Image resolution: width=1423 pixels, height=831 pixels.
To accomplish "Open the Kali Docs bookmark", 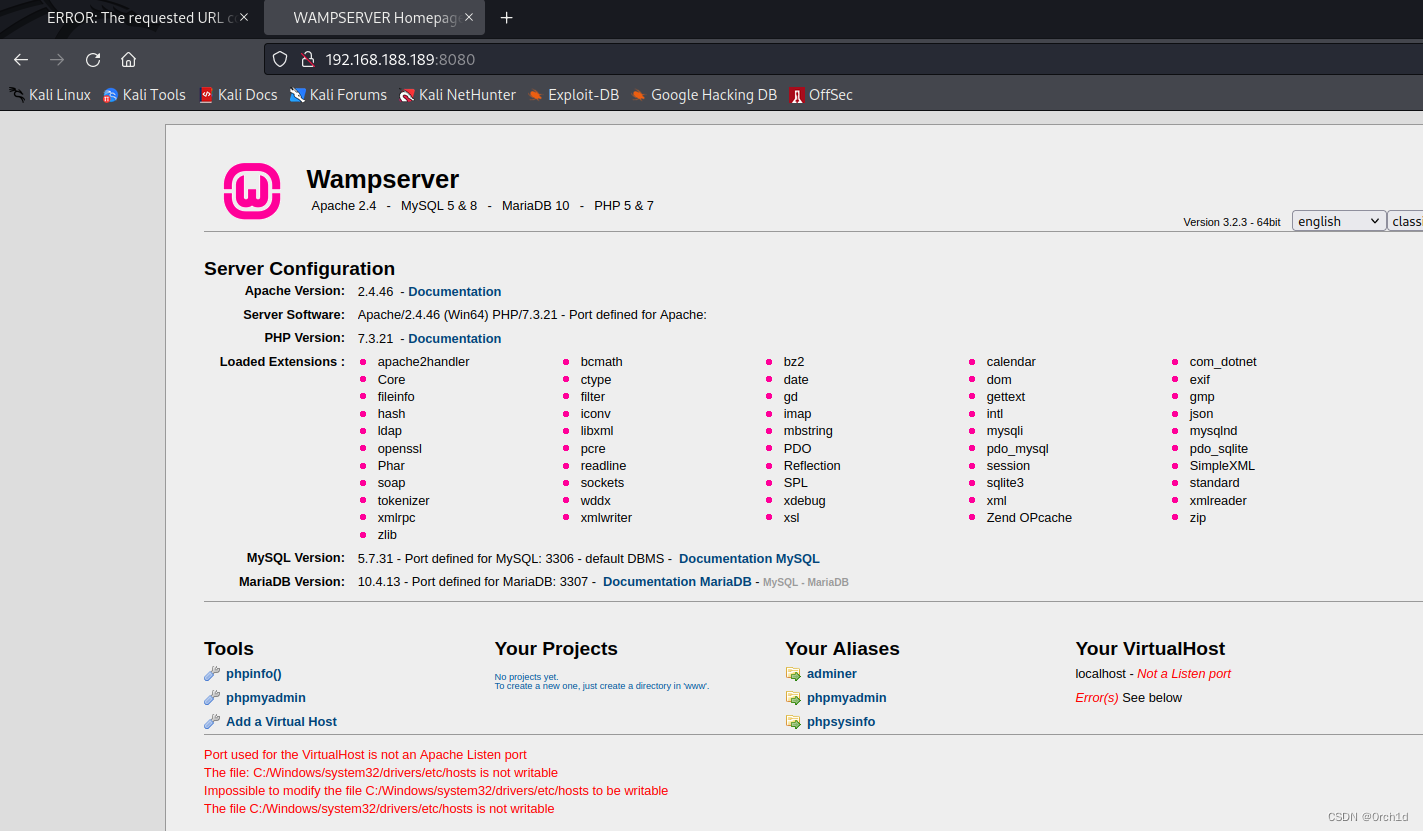I will [238, 95].
